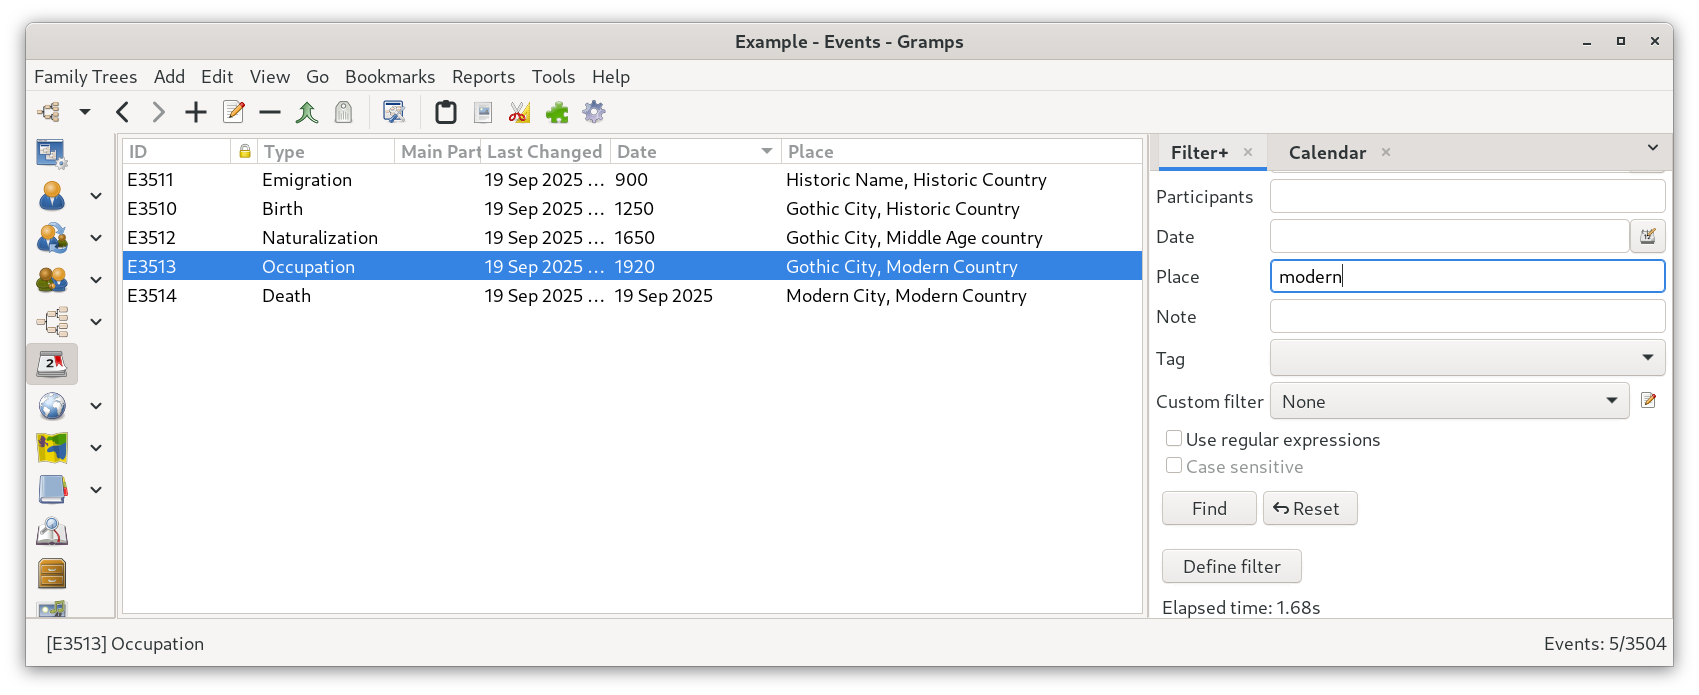Open the Edit menu
The image size is (1699, 695).
[217, 77]
